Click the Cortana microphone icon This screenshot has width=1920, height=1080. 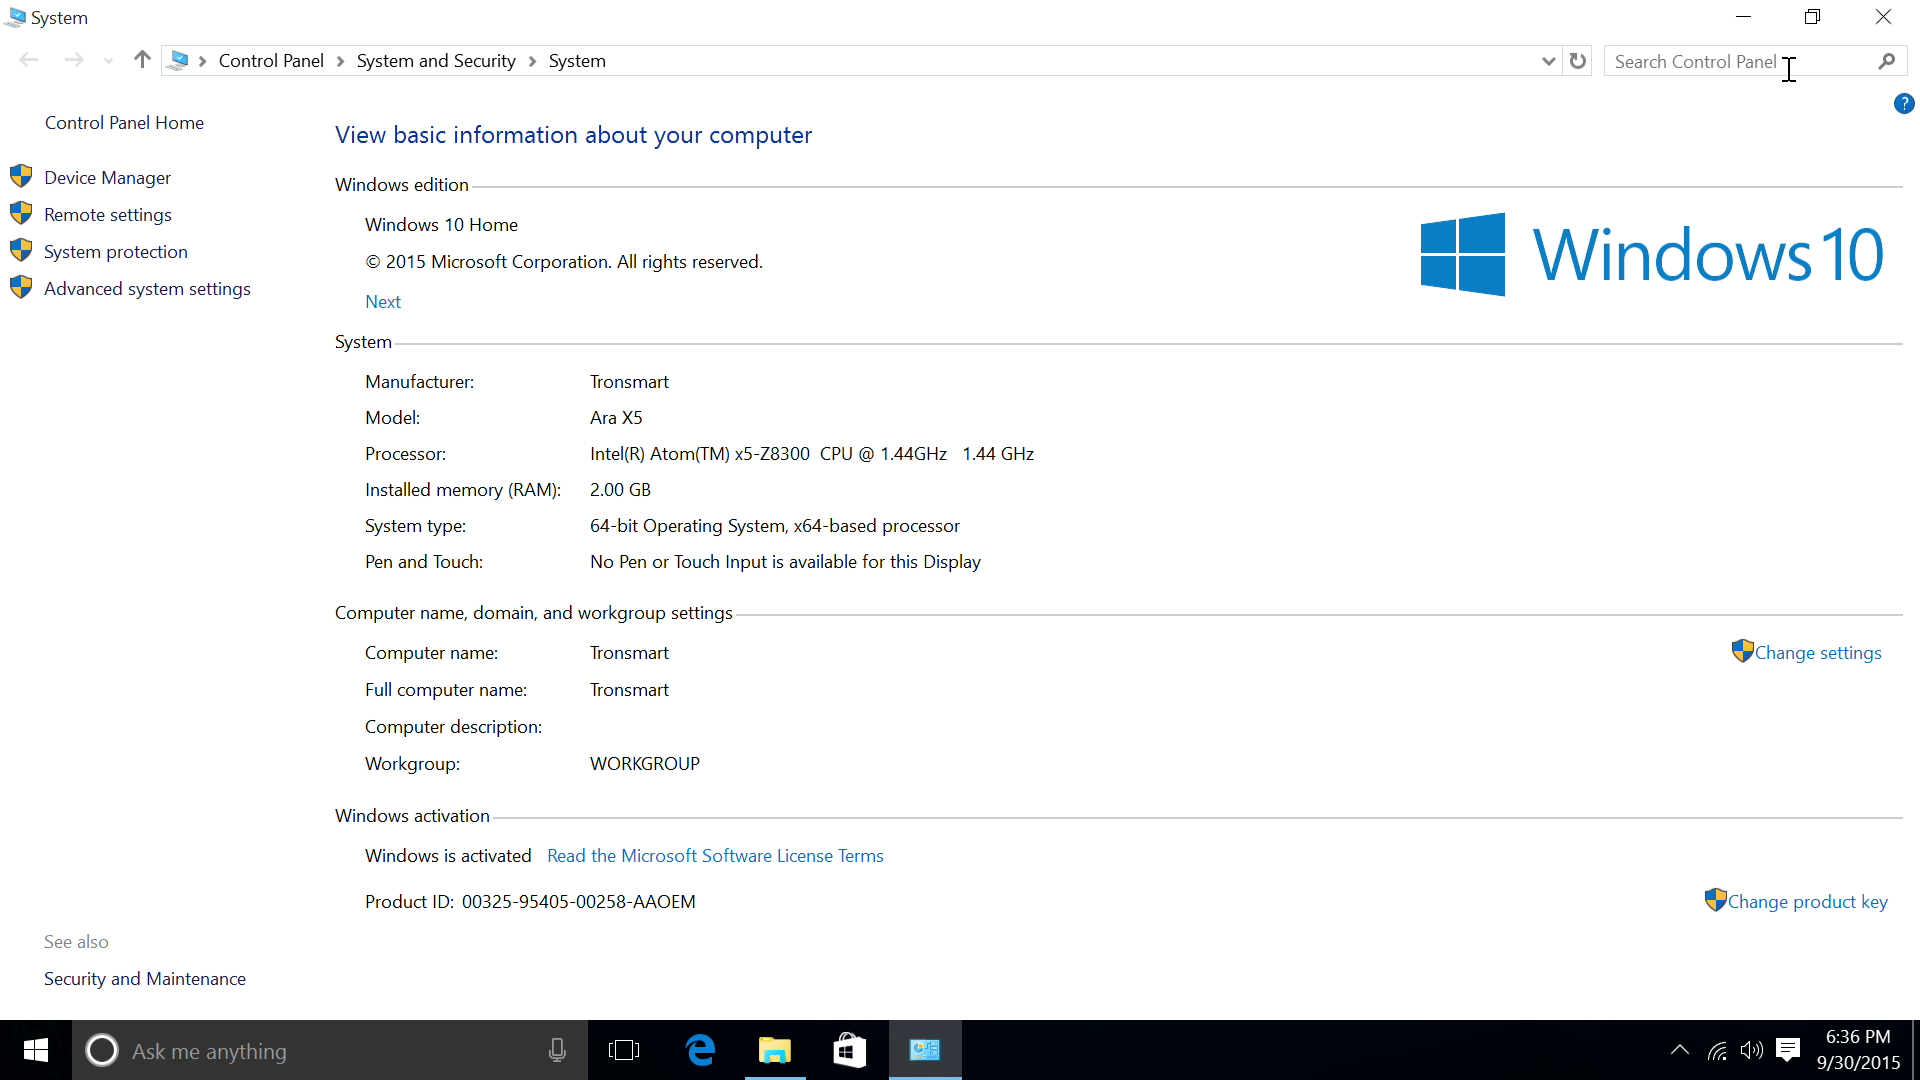click(x=557, y=1050)
